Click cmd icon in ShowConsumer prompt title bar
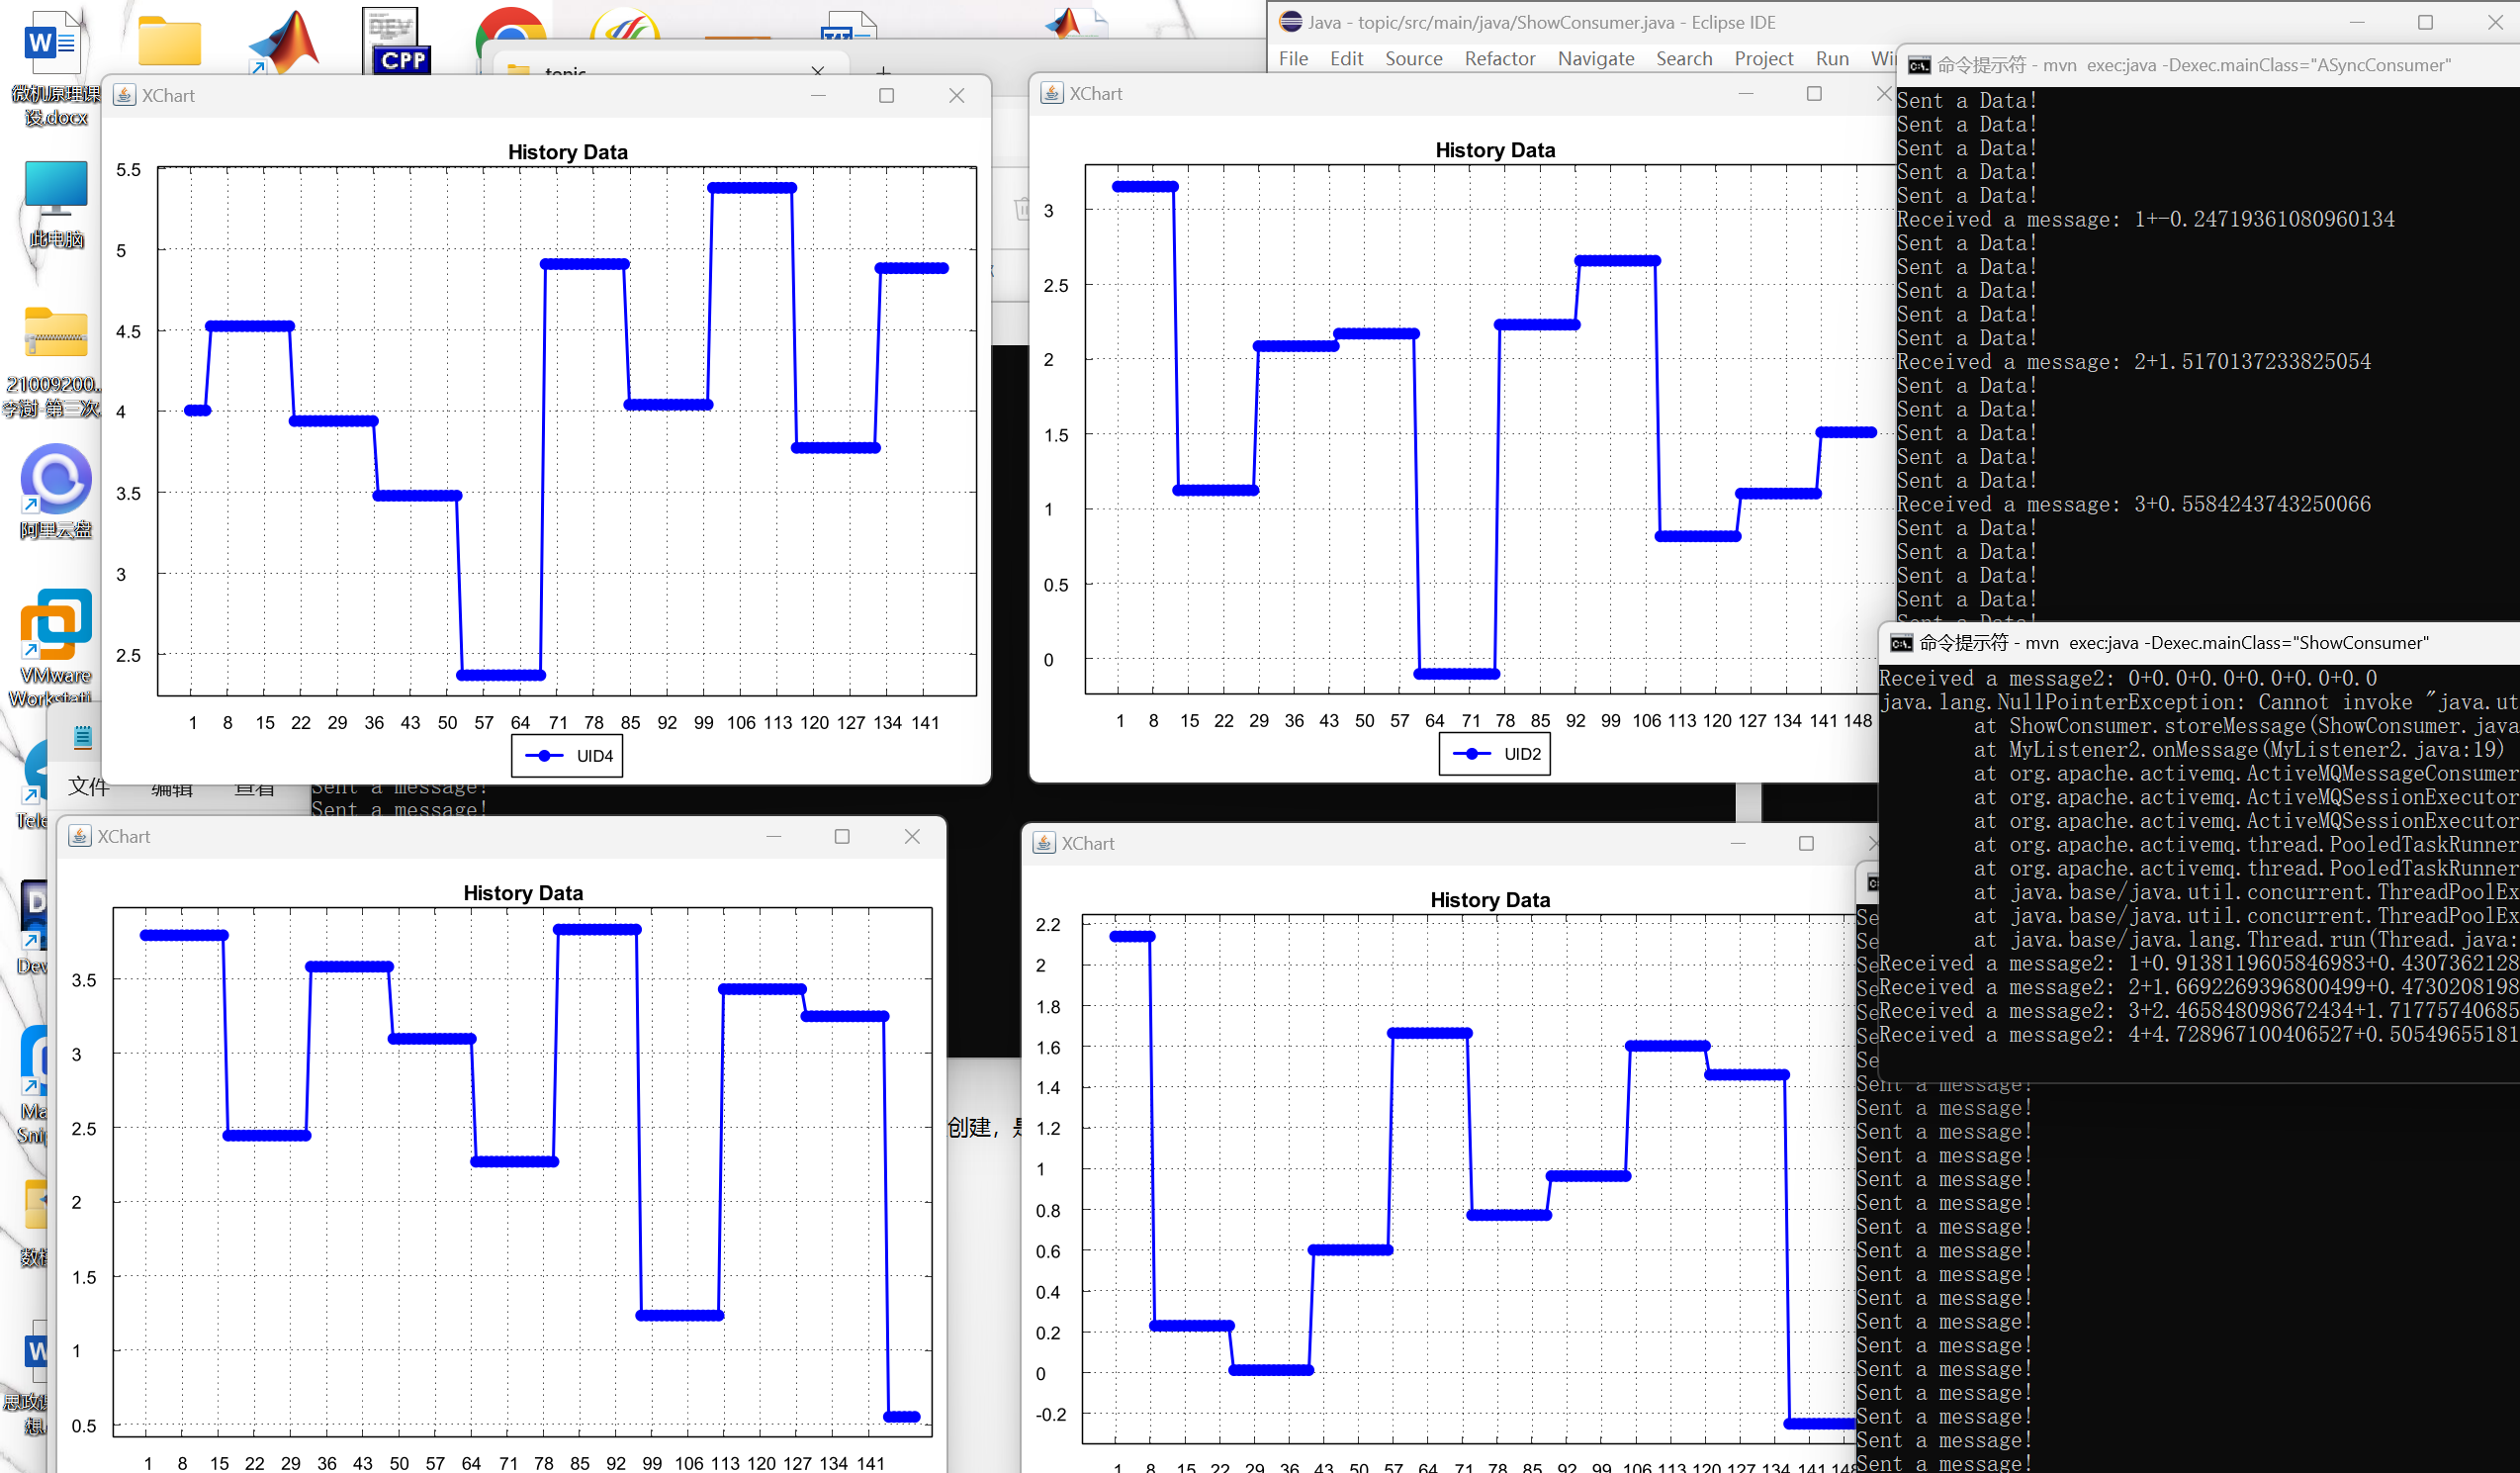 click(1901, 643)
